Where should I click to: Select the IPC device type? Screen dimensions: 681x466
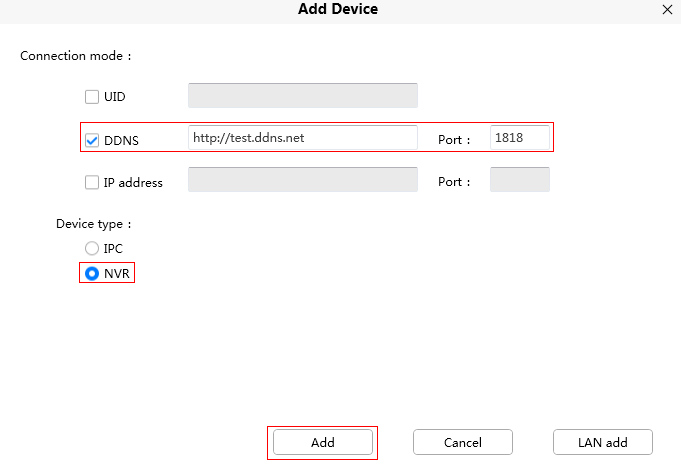pos(92,248)
